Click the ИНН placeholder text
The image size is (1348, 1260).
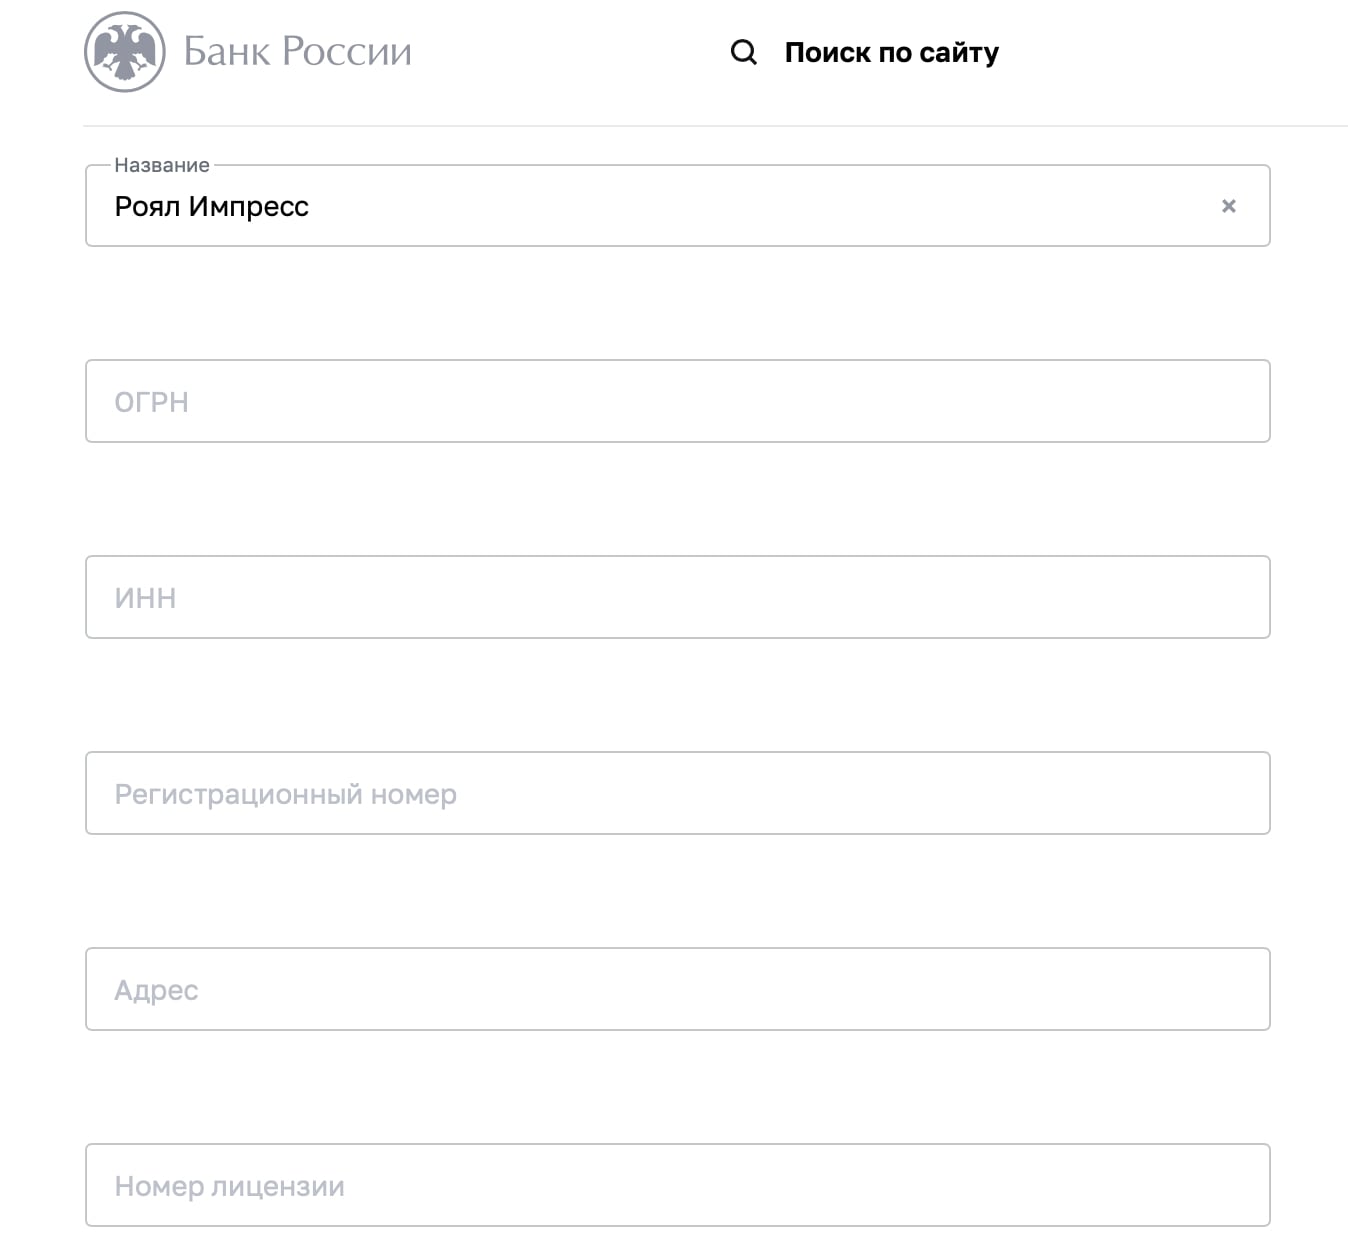(145, 598)
